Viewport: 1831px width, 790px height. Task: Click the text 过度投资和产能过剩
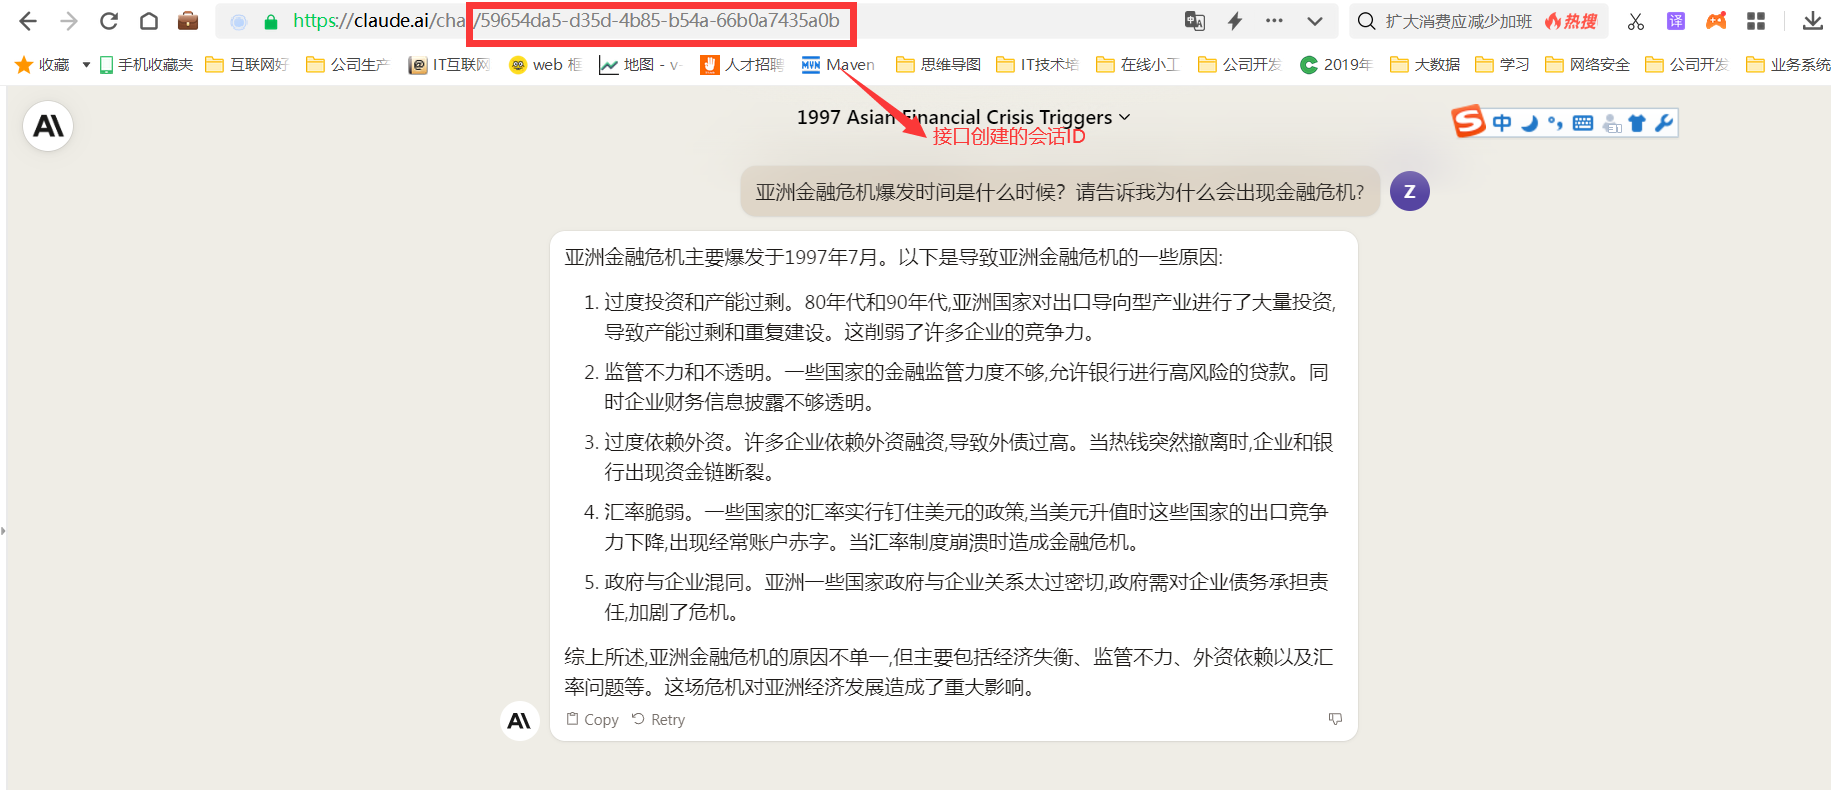point(694,302)
